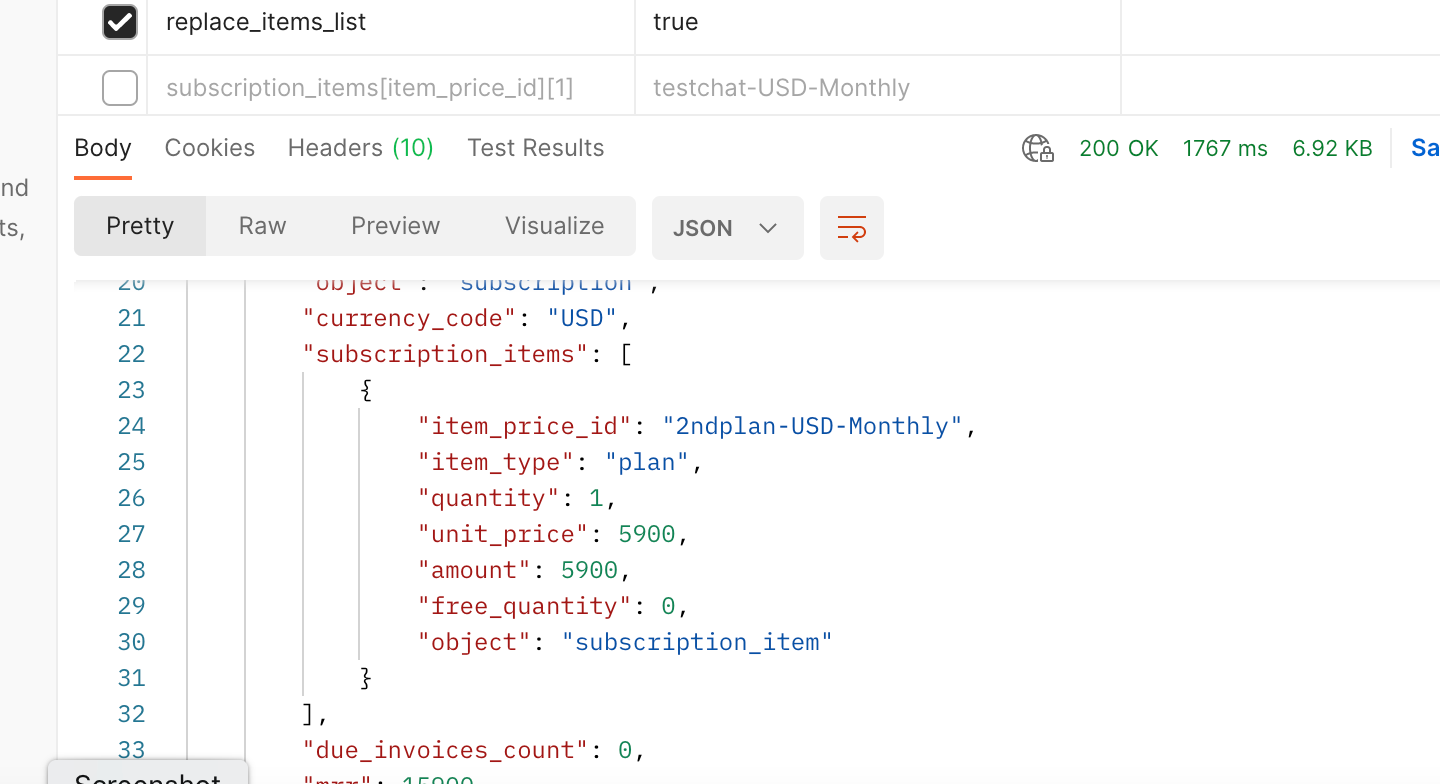
Task: Click the 1767 ms response time
Action: pyautogui.click(x=1224, y=149)
